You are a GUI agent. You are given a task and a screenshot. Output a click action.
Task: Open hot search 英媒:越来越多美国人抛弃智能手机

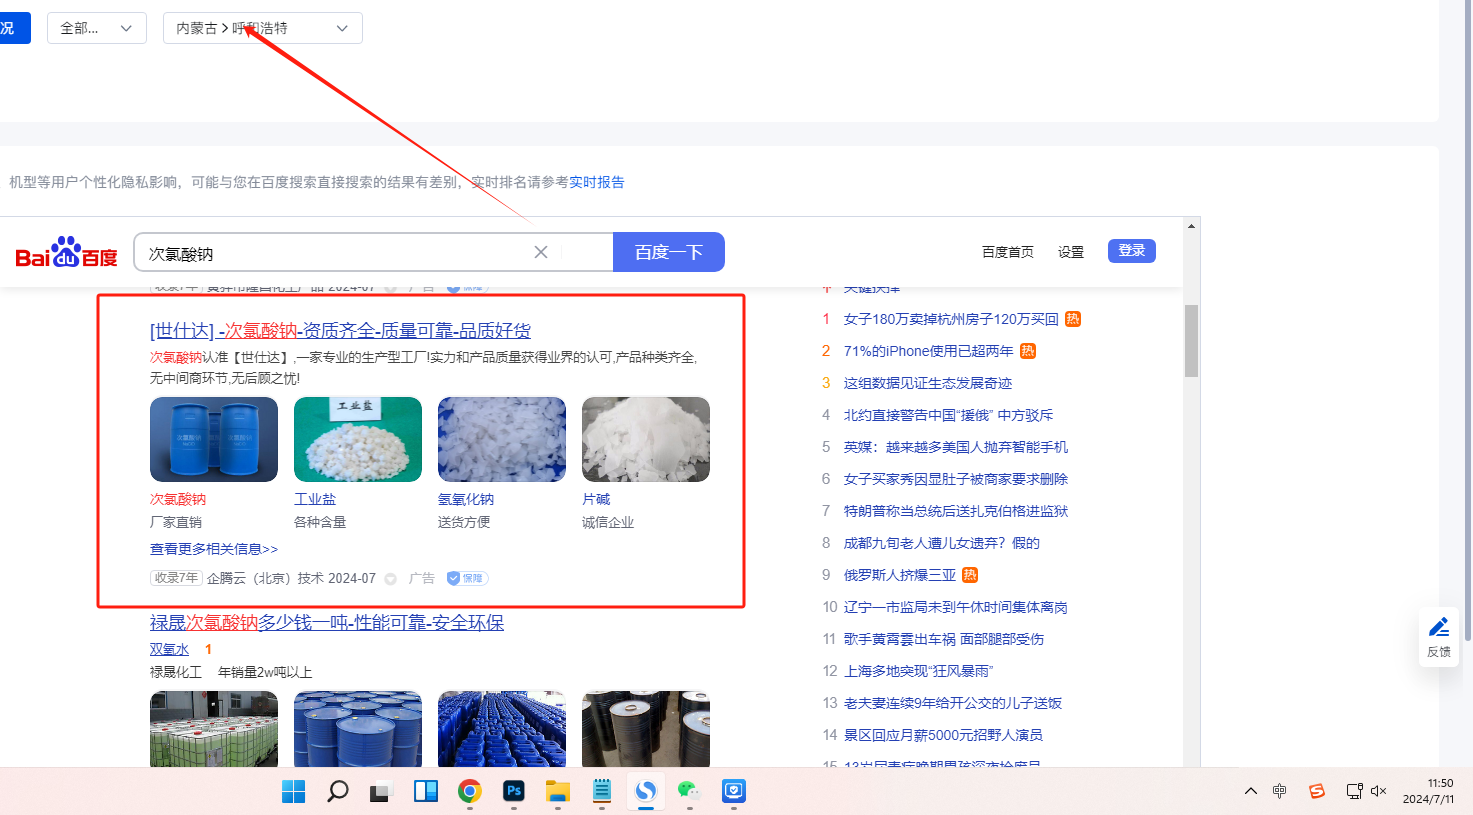click(956, 447)
